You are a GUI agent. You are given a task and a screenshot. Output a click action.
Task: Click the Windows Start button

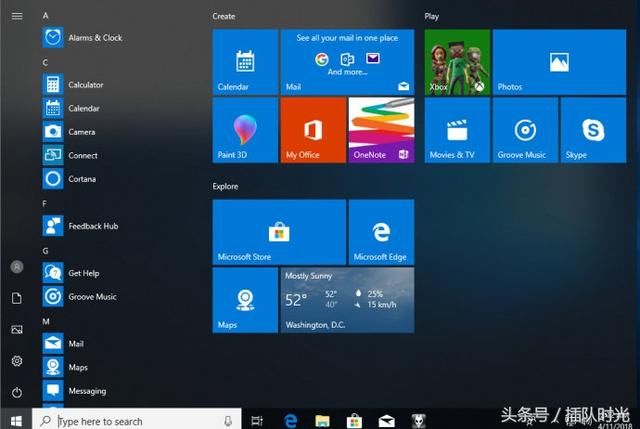[x=16, y=420]
